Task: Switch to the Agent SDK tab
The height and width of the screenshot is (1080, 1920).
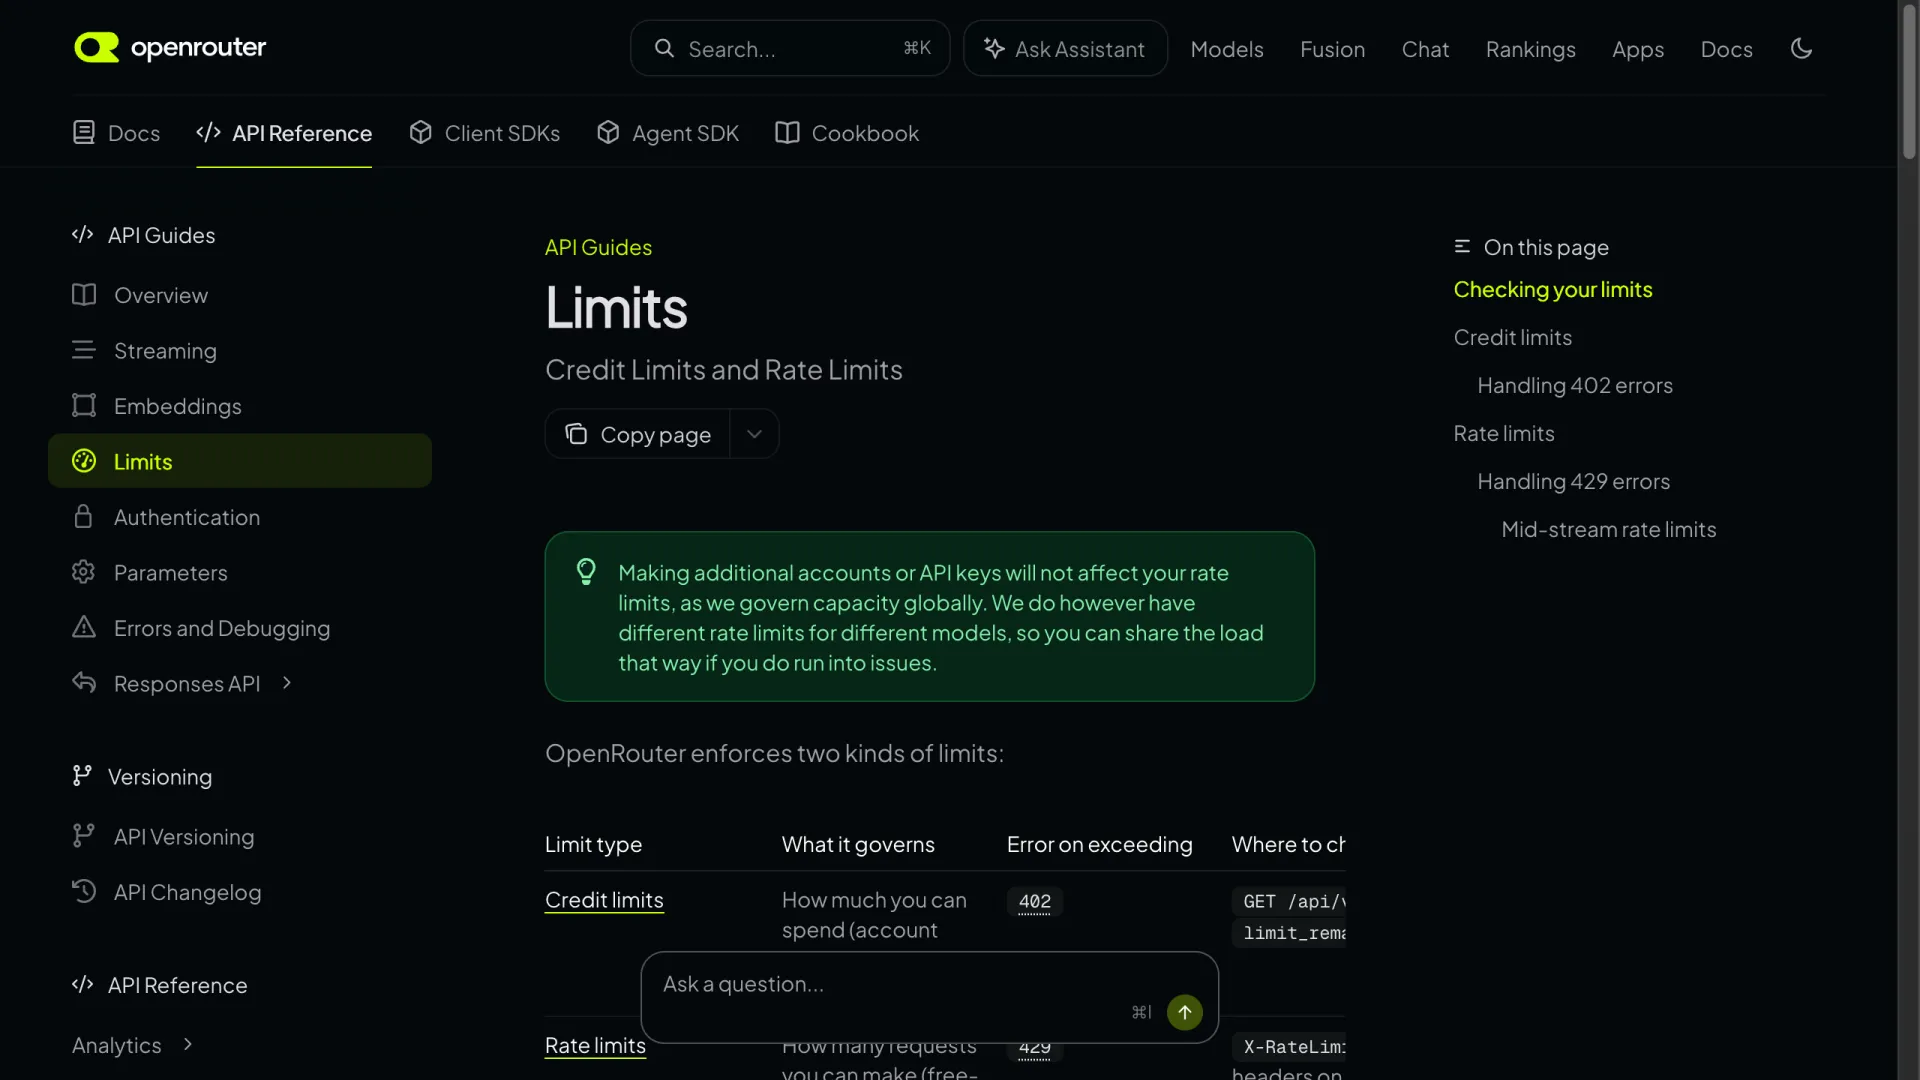Action: pyautogui.click(x=668, y=133)
